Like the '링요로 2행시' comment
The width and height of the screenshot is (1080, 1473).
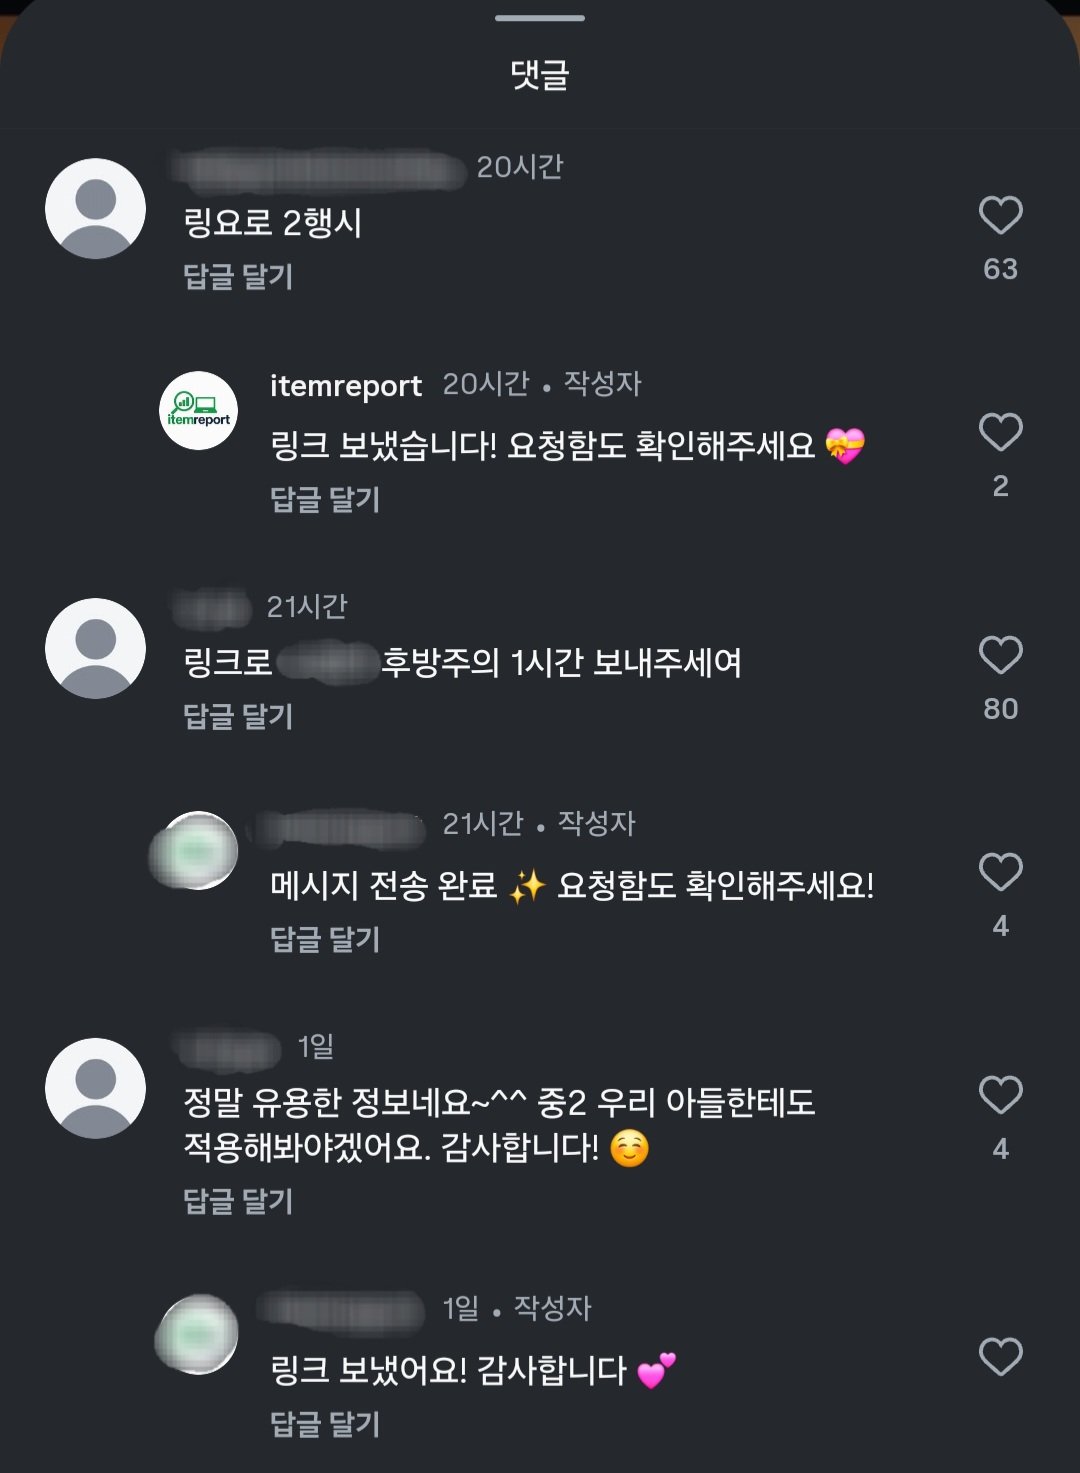(1000, 216)
